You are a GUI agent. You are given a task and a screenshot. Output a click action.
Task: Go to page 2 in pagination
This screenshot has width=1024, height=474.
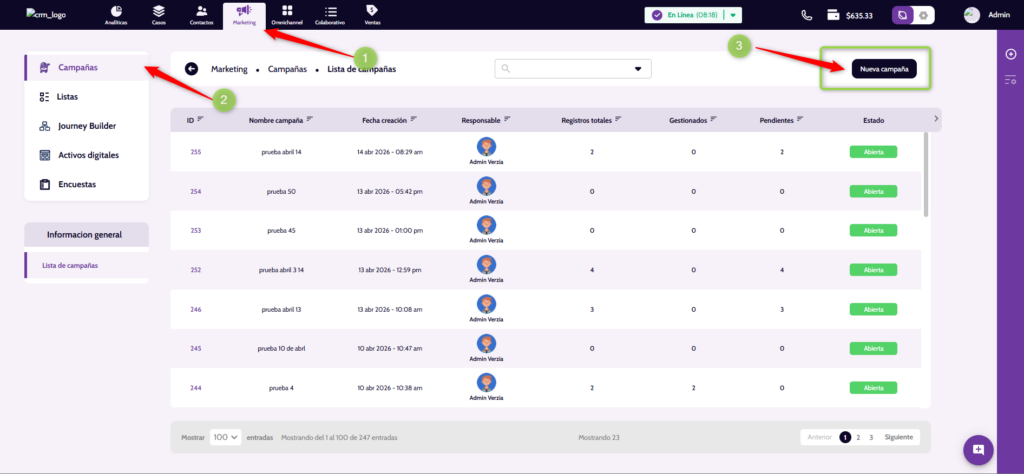pyautogui.click(x=858, y=437)
